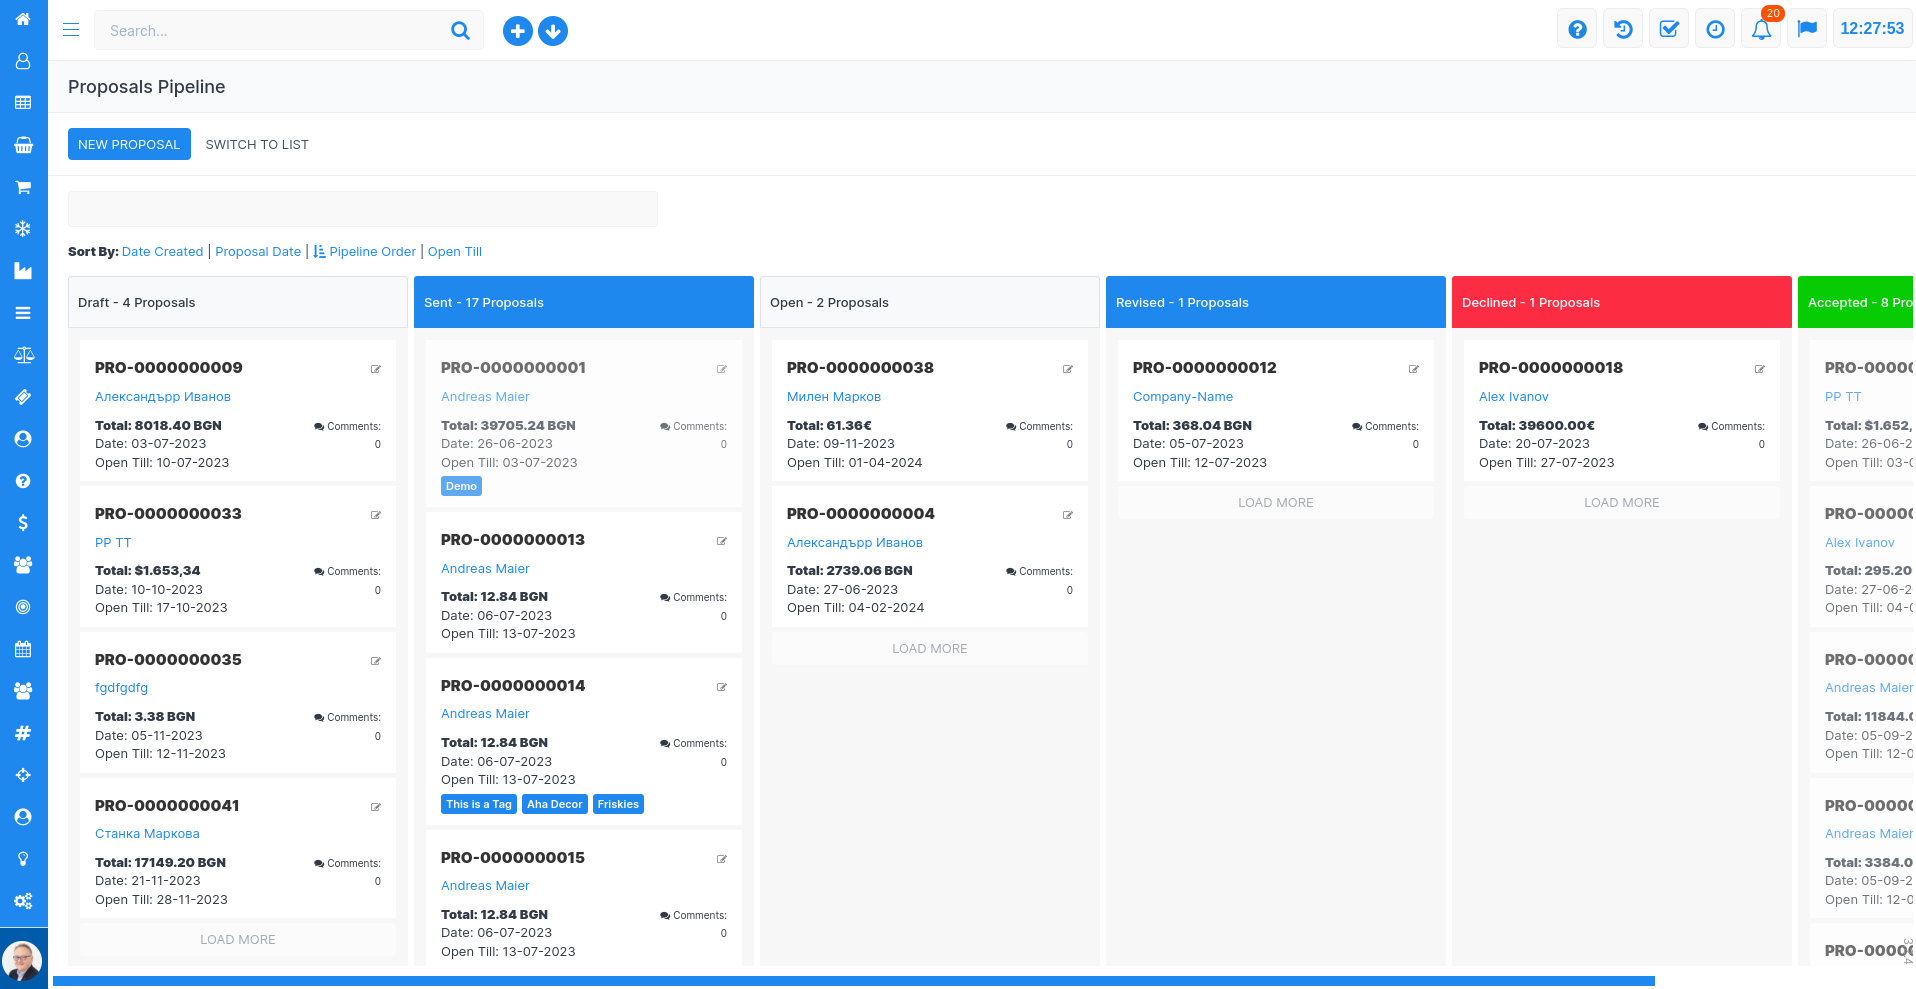1916x989 pixels.
Task: Load more proposals in Open column
Action: (x=929, y=648)
